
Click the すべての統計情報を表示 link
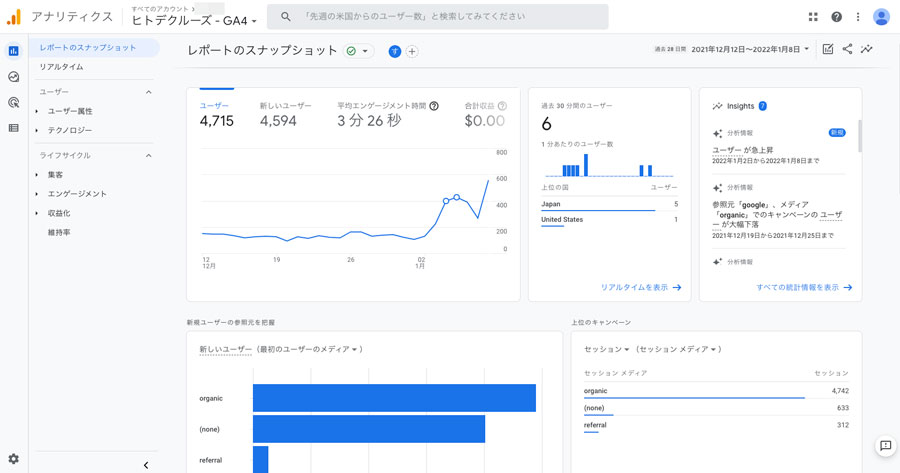[804, 287]
